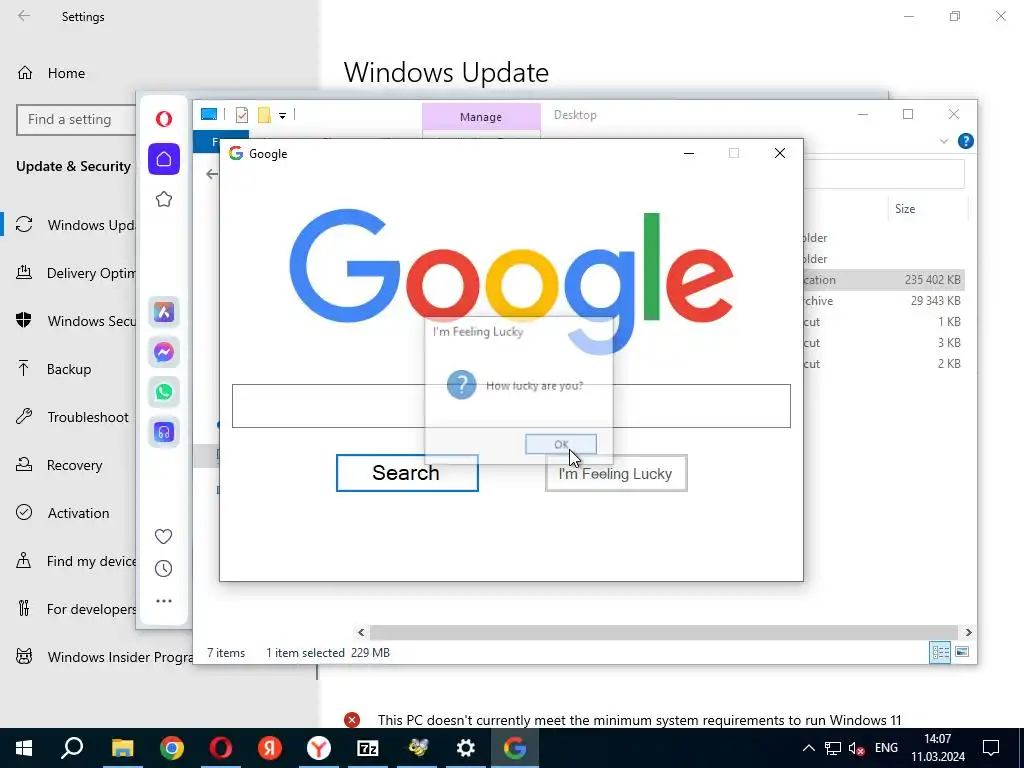This screenshot has width=1024, height=768.
Task: Click the Google app icon in the taskbar
Action: pos(515,748)
